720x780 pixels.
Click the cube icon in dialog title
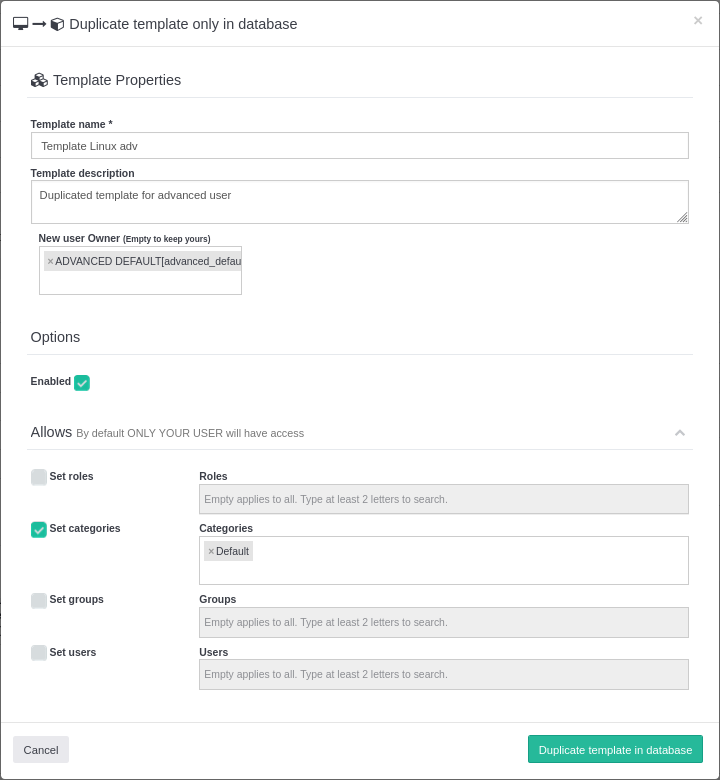(57, 24)
